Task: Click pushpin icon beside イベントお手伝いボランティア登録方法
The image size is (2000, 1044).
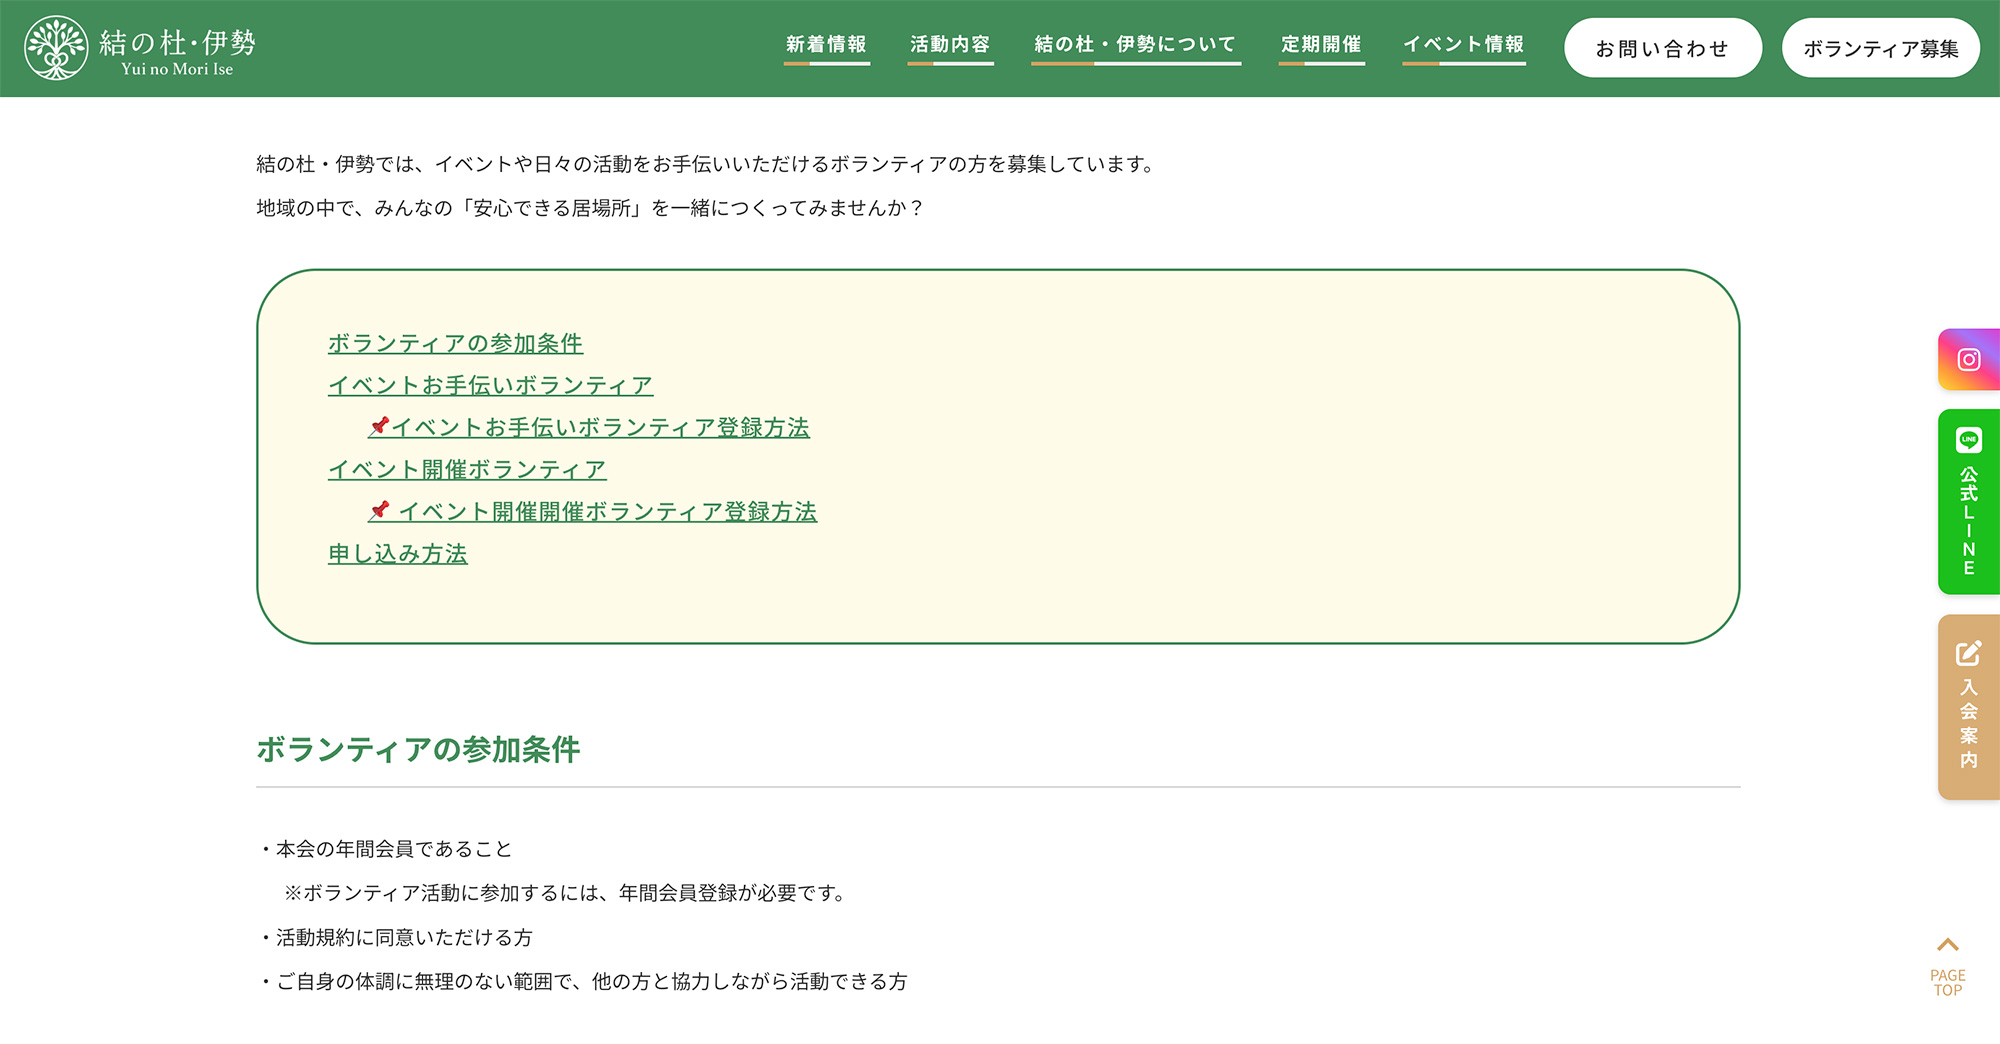Action: (379, 427)
